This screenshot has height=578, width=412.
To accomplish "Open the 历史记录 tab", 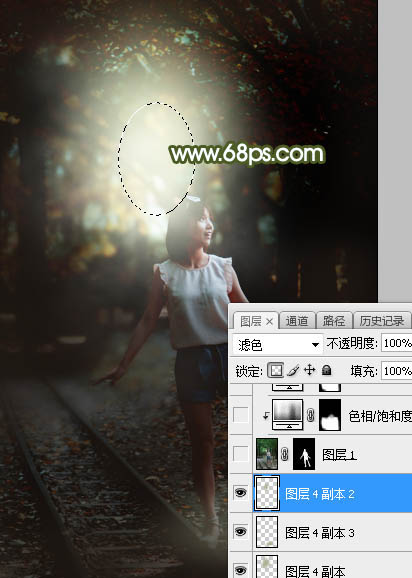I will (x=382, y=321).
